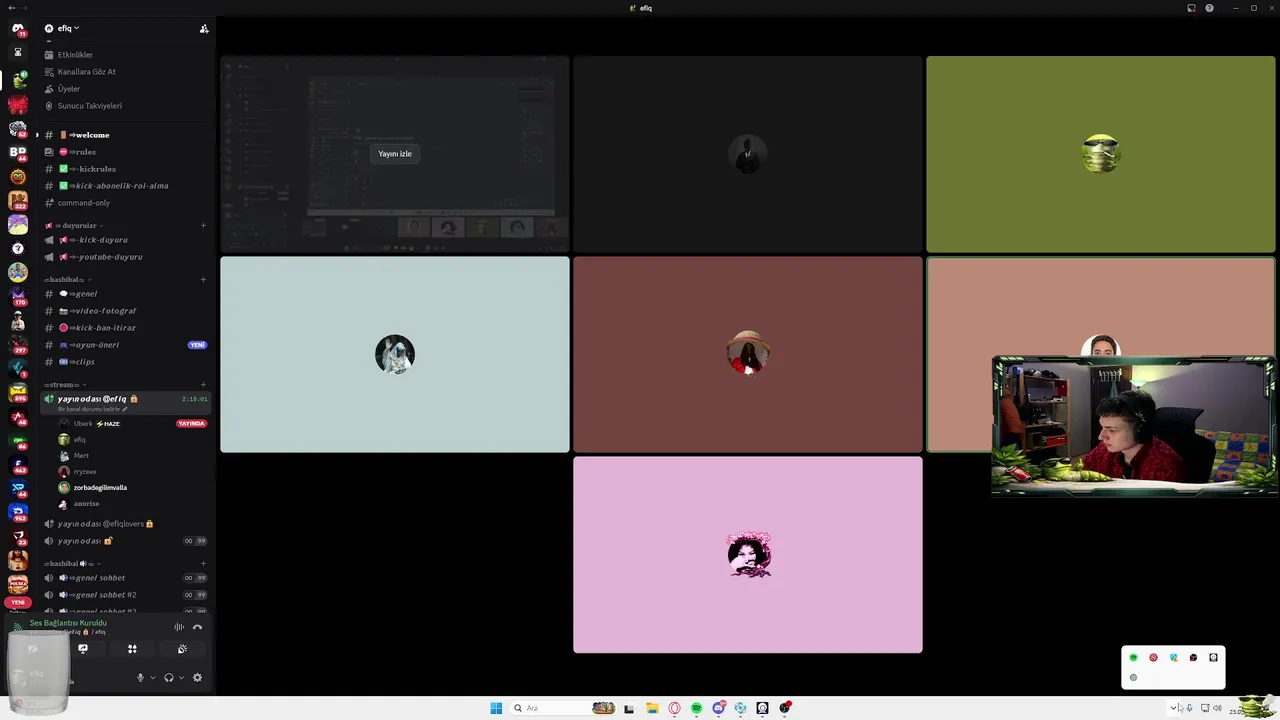
Task: Open microphone input options arrow
Action: pyautogui.click(x=153, y=678)
